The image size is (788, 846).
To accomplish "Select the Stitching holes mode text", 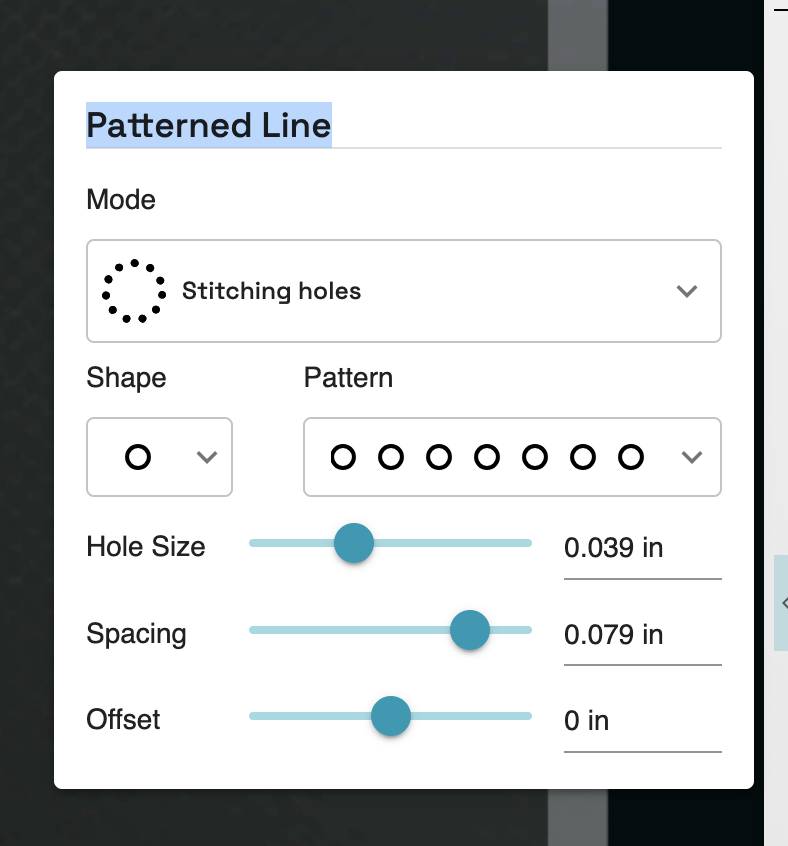I will coord(271,291).
